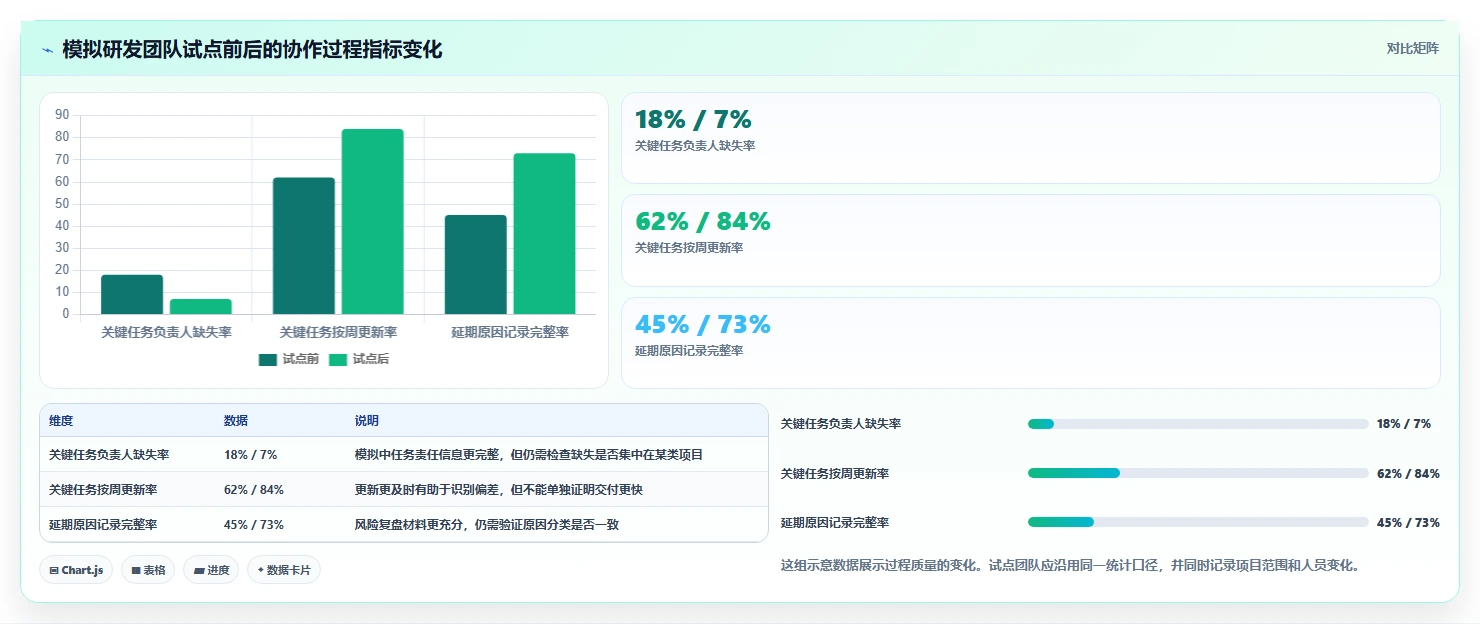Click the 数据 table column header

click(x=236, y=421)
